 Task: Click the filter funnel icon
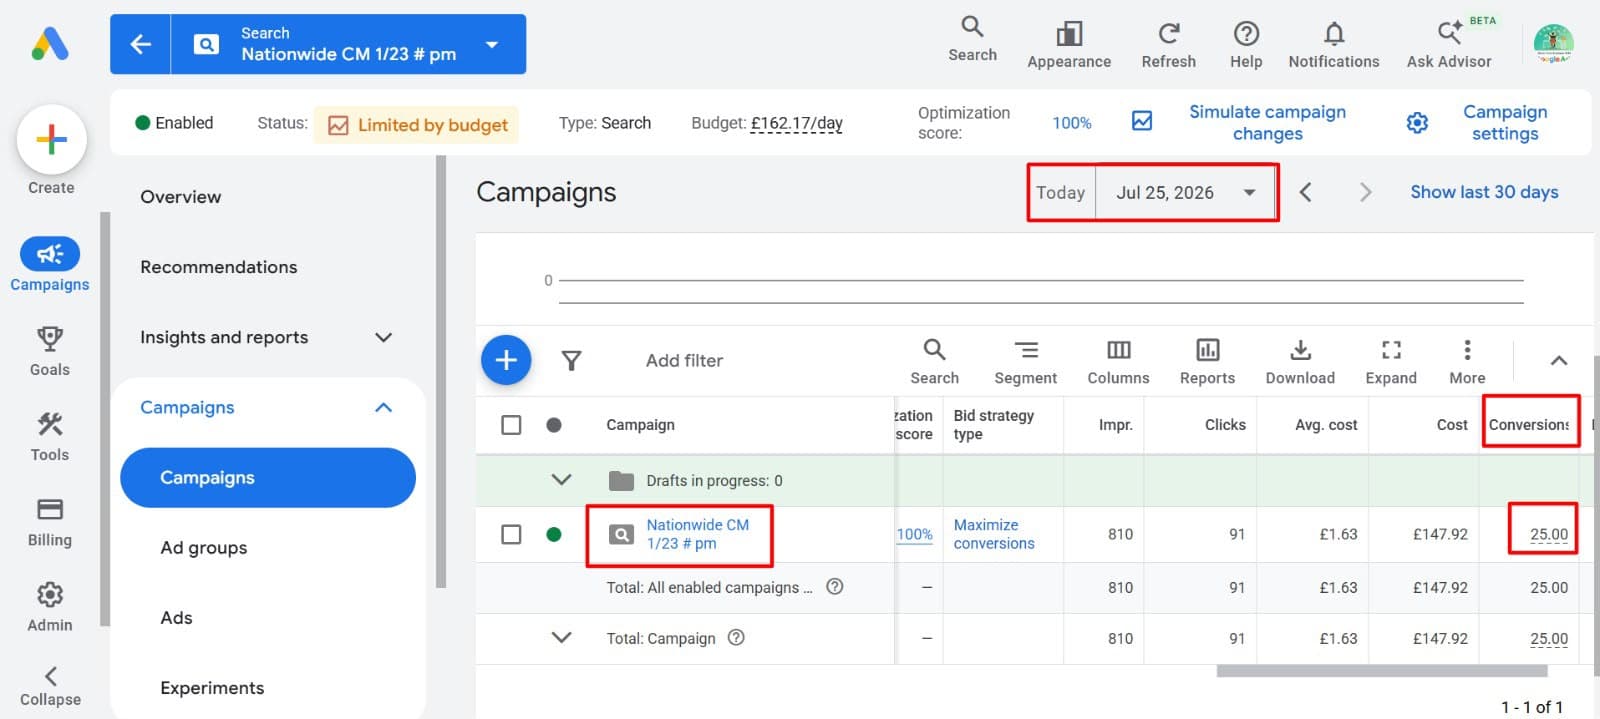tap(571, 360)
